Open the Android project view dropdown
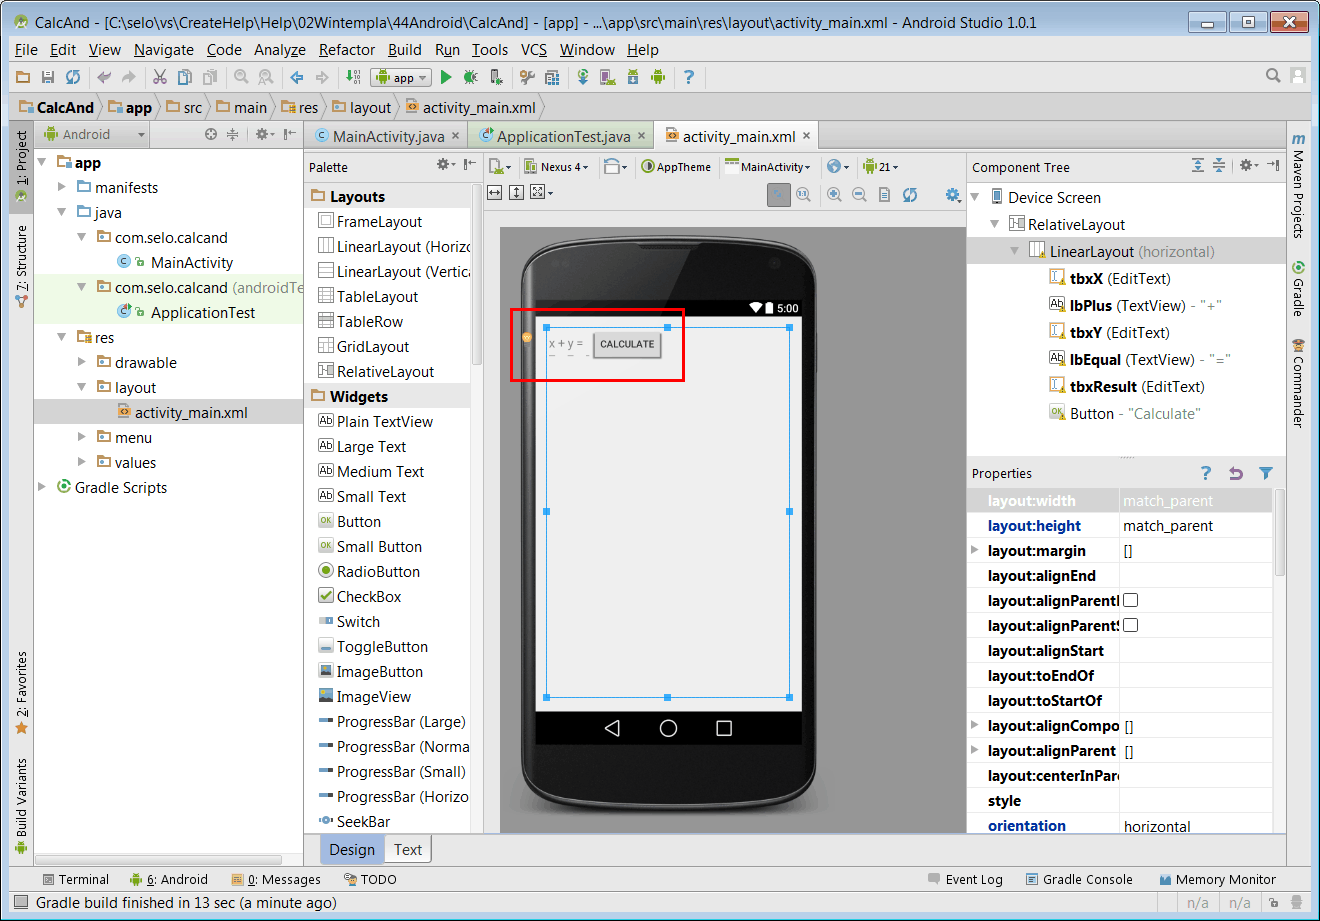This screenshot has width=1320, height=921. point(95,134)
